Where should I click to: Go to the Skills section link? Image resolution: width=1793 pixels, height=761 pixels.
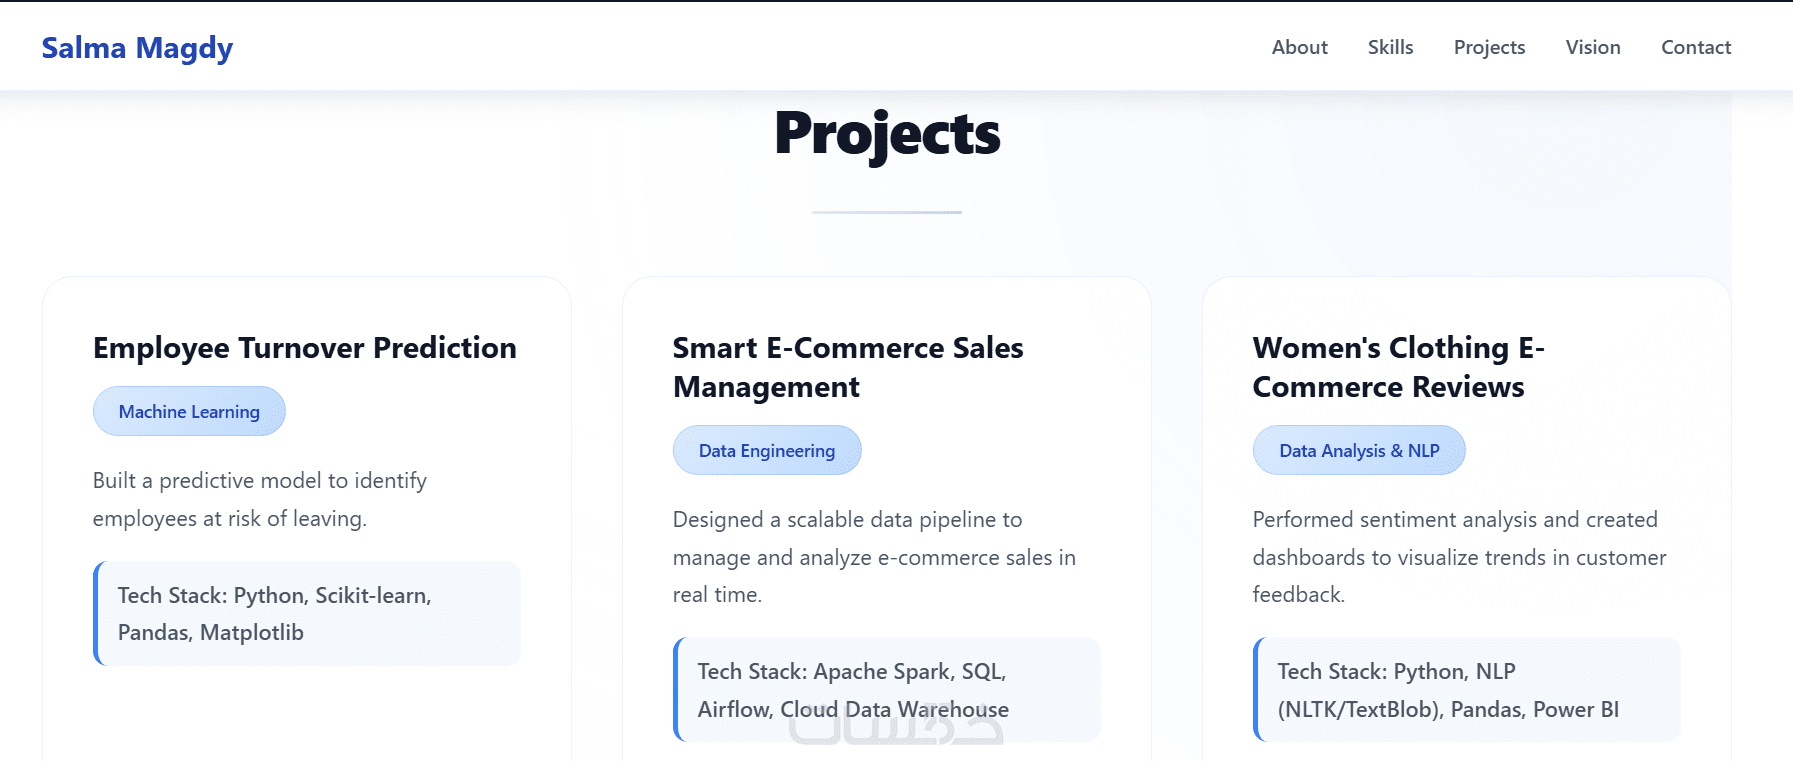pyautogui.click(x=1390, y=47)
